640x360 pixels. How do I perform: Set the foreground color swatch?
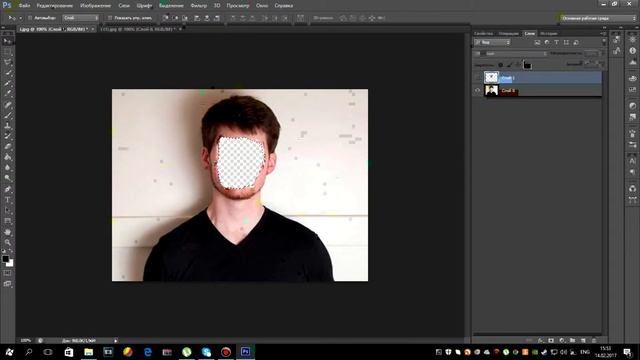pyautogui.click(x=5, y=259)
